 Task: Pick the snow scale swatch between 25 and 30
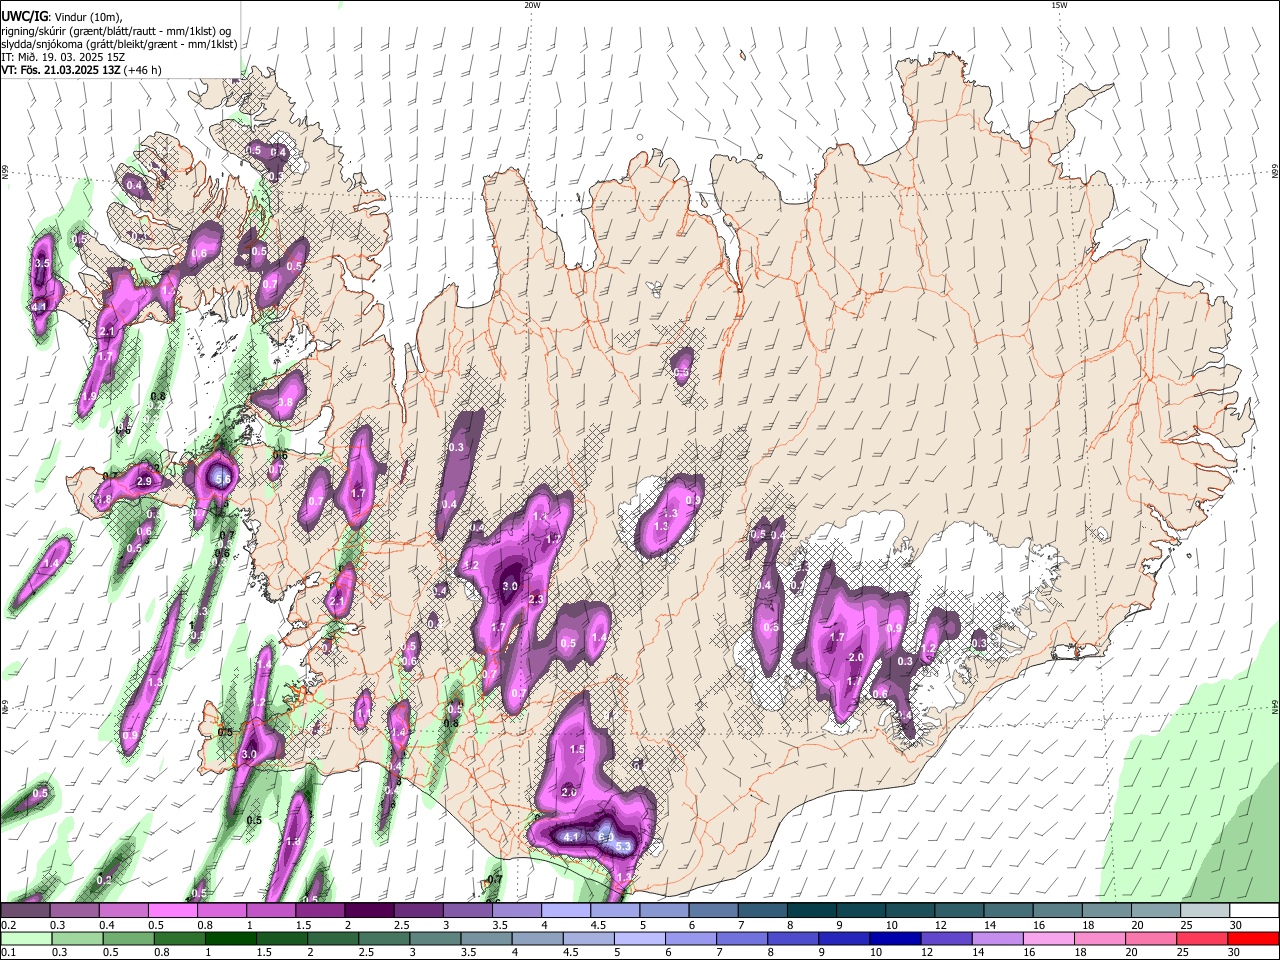[x=1206, y=910]
